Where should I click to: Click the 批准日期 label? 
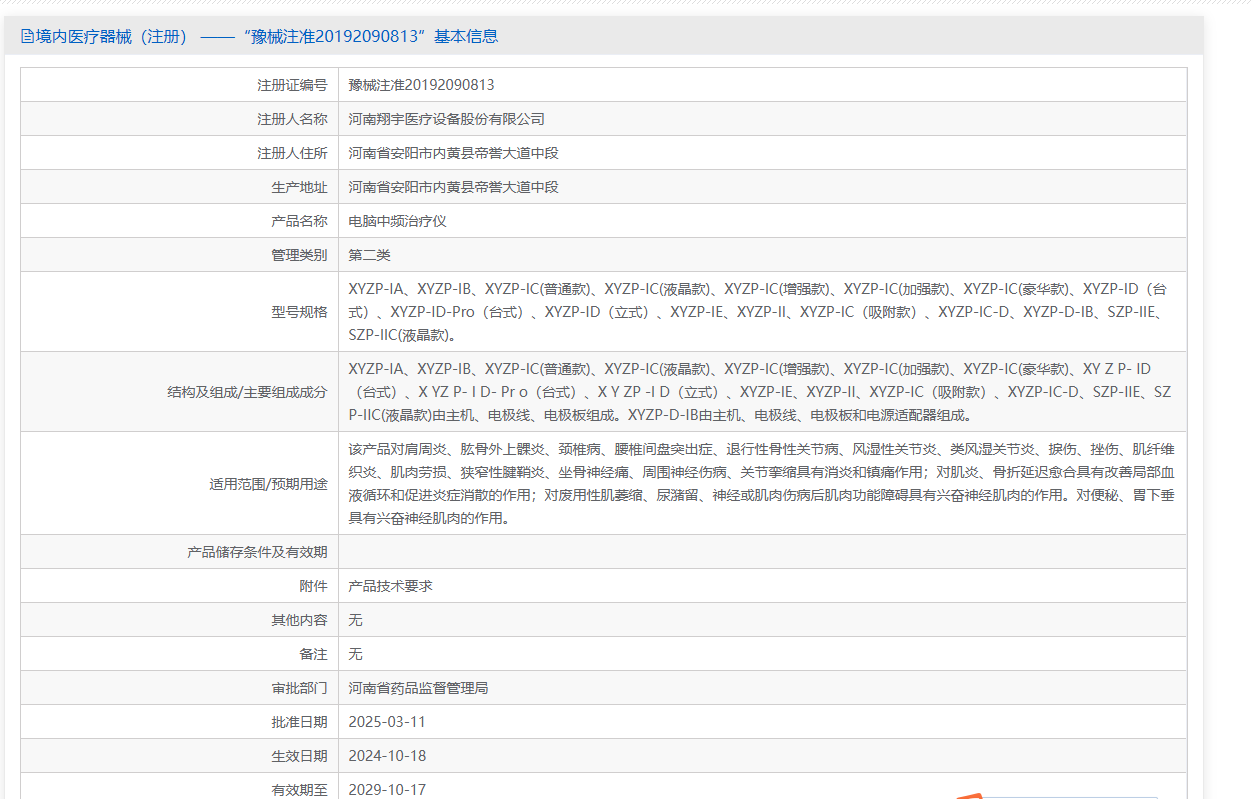point(299,722)
